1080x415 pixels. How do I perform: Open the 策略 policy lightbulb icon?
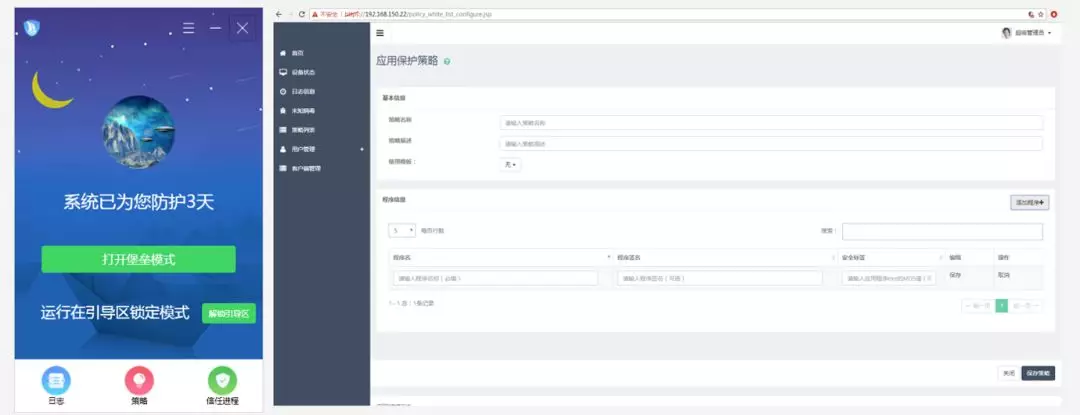pos(139,381)
